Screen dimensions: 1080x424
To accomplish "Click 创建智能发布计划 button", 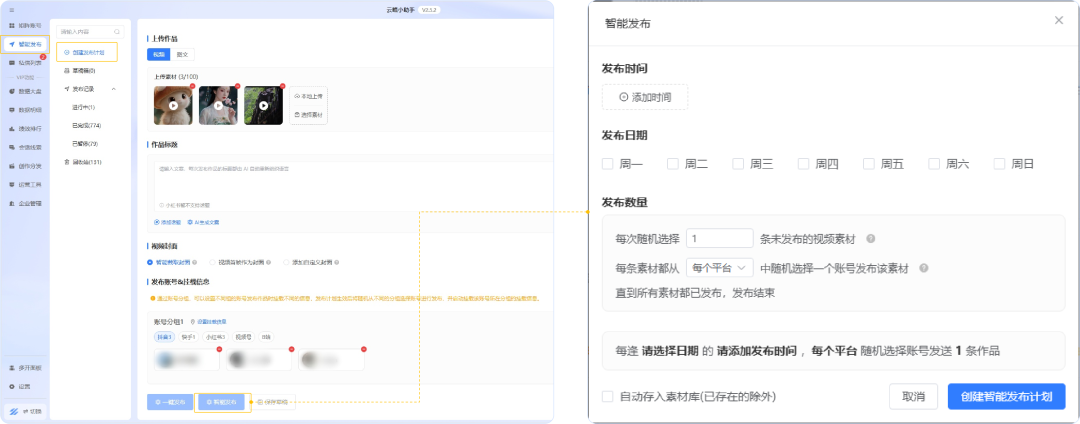I will [x=1006, y=396].
